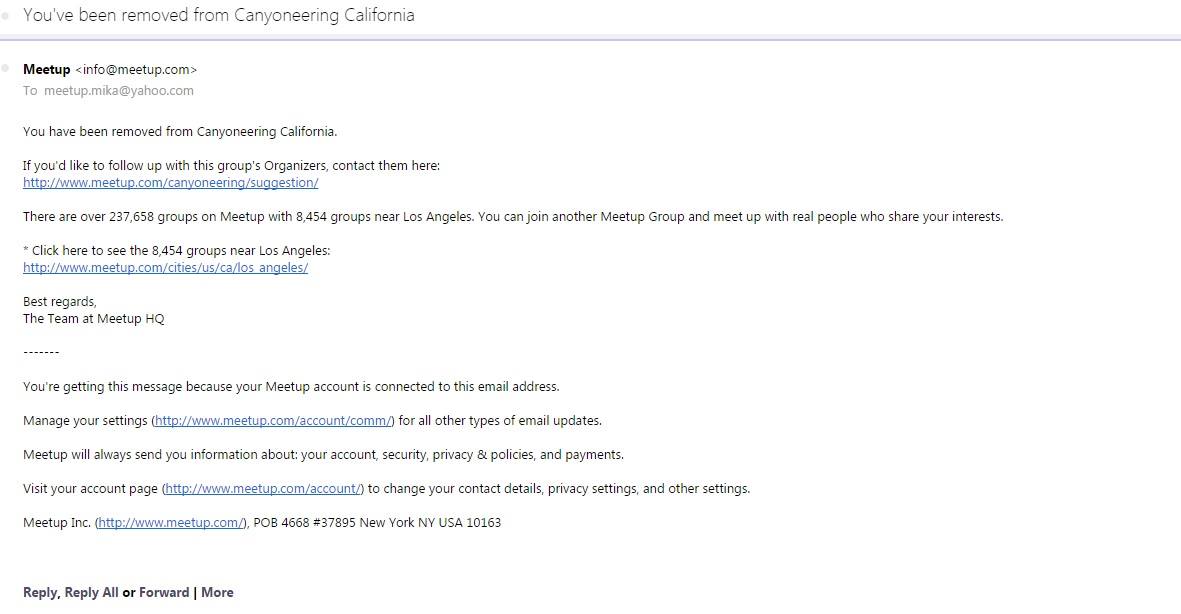Click the 'You have been removed' sentence
This screenshot has width=1181, height=614.
(180, 131)
